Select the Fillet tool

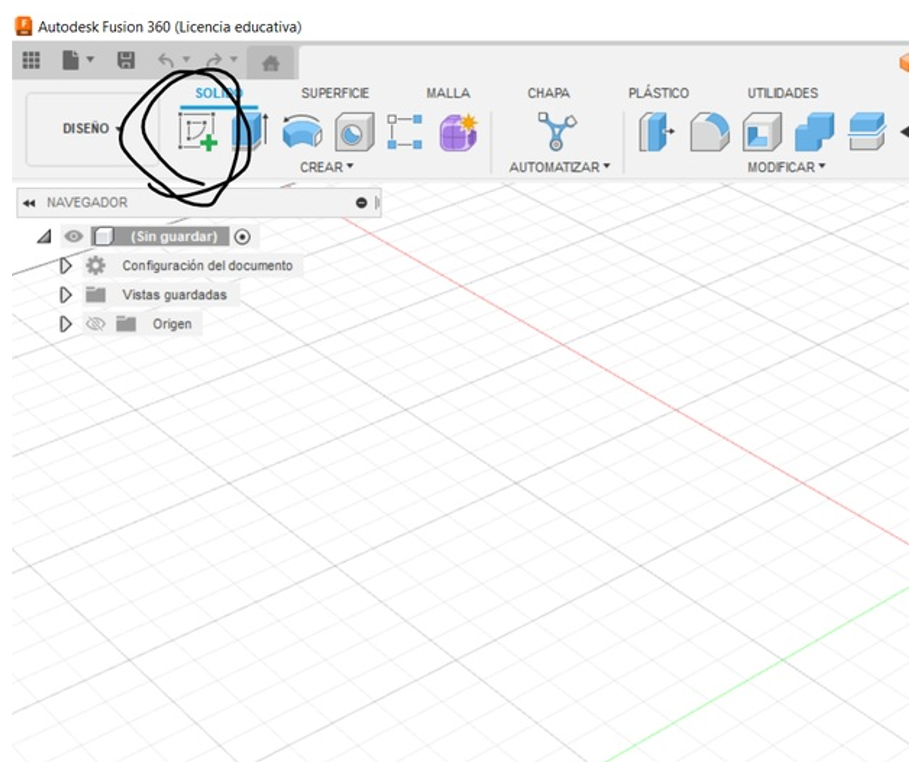coord(709,132)
